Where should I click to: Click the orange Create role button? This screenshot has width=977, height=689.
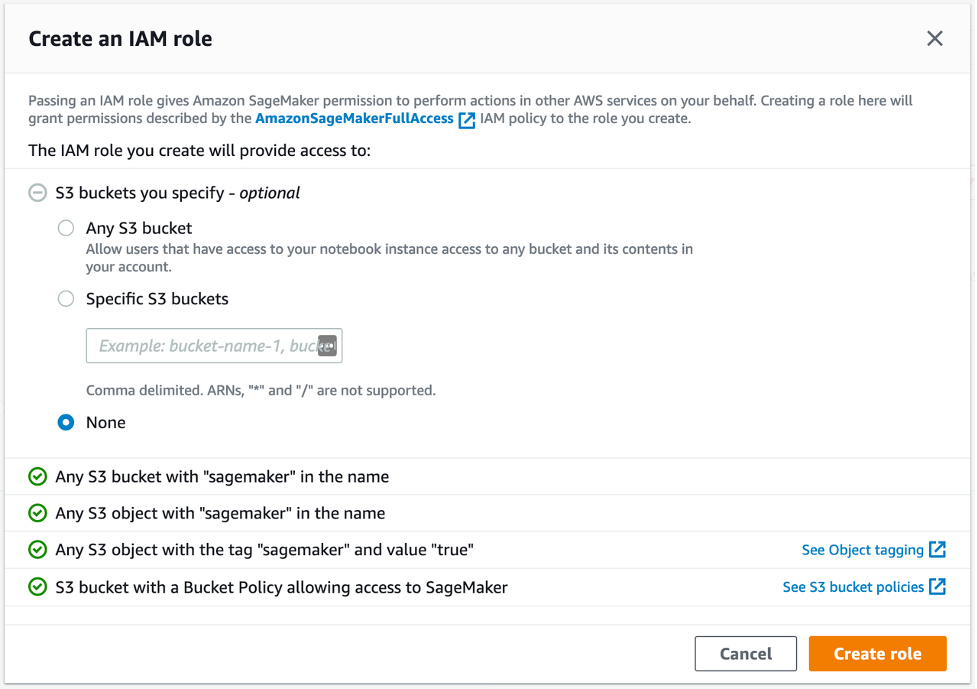point(877,653)
